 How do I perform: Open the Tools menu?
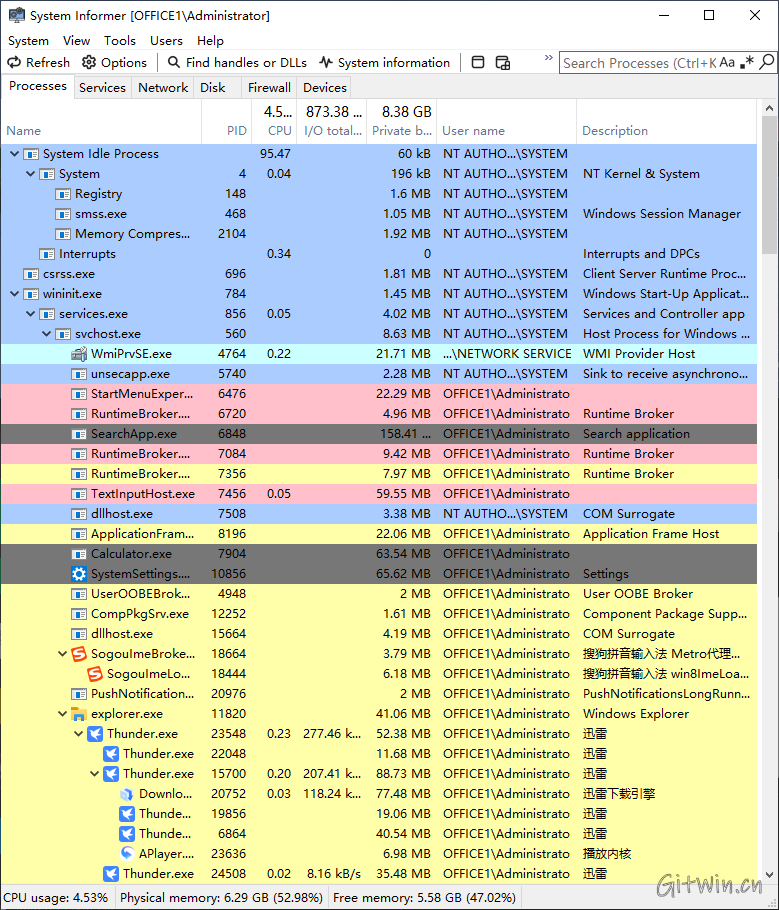tap(120, 41)
